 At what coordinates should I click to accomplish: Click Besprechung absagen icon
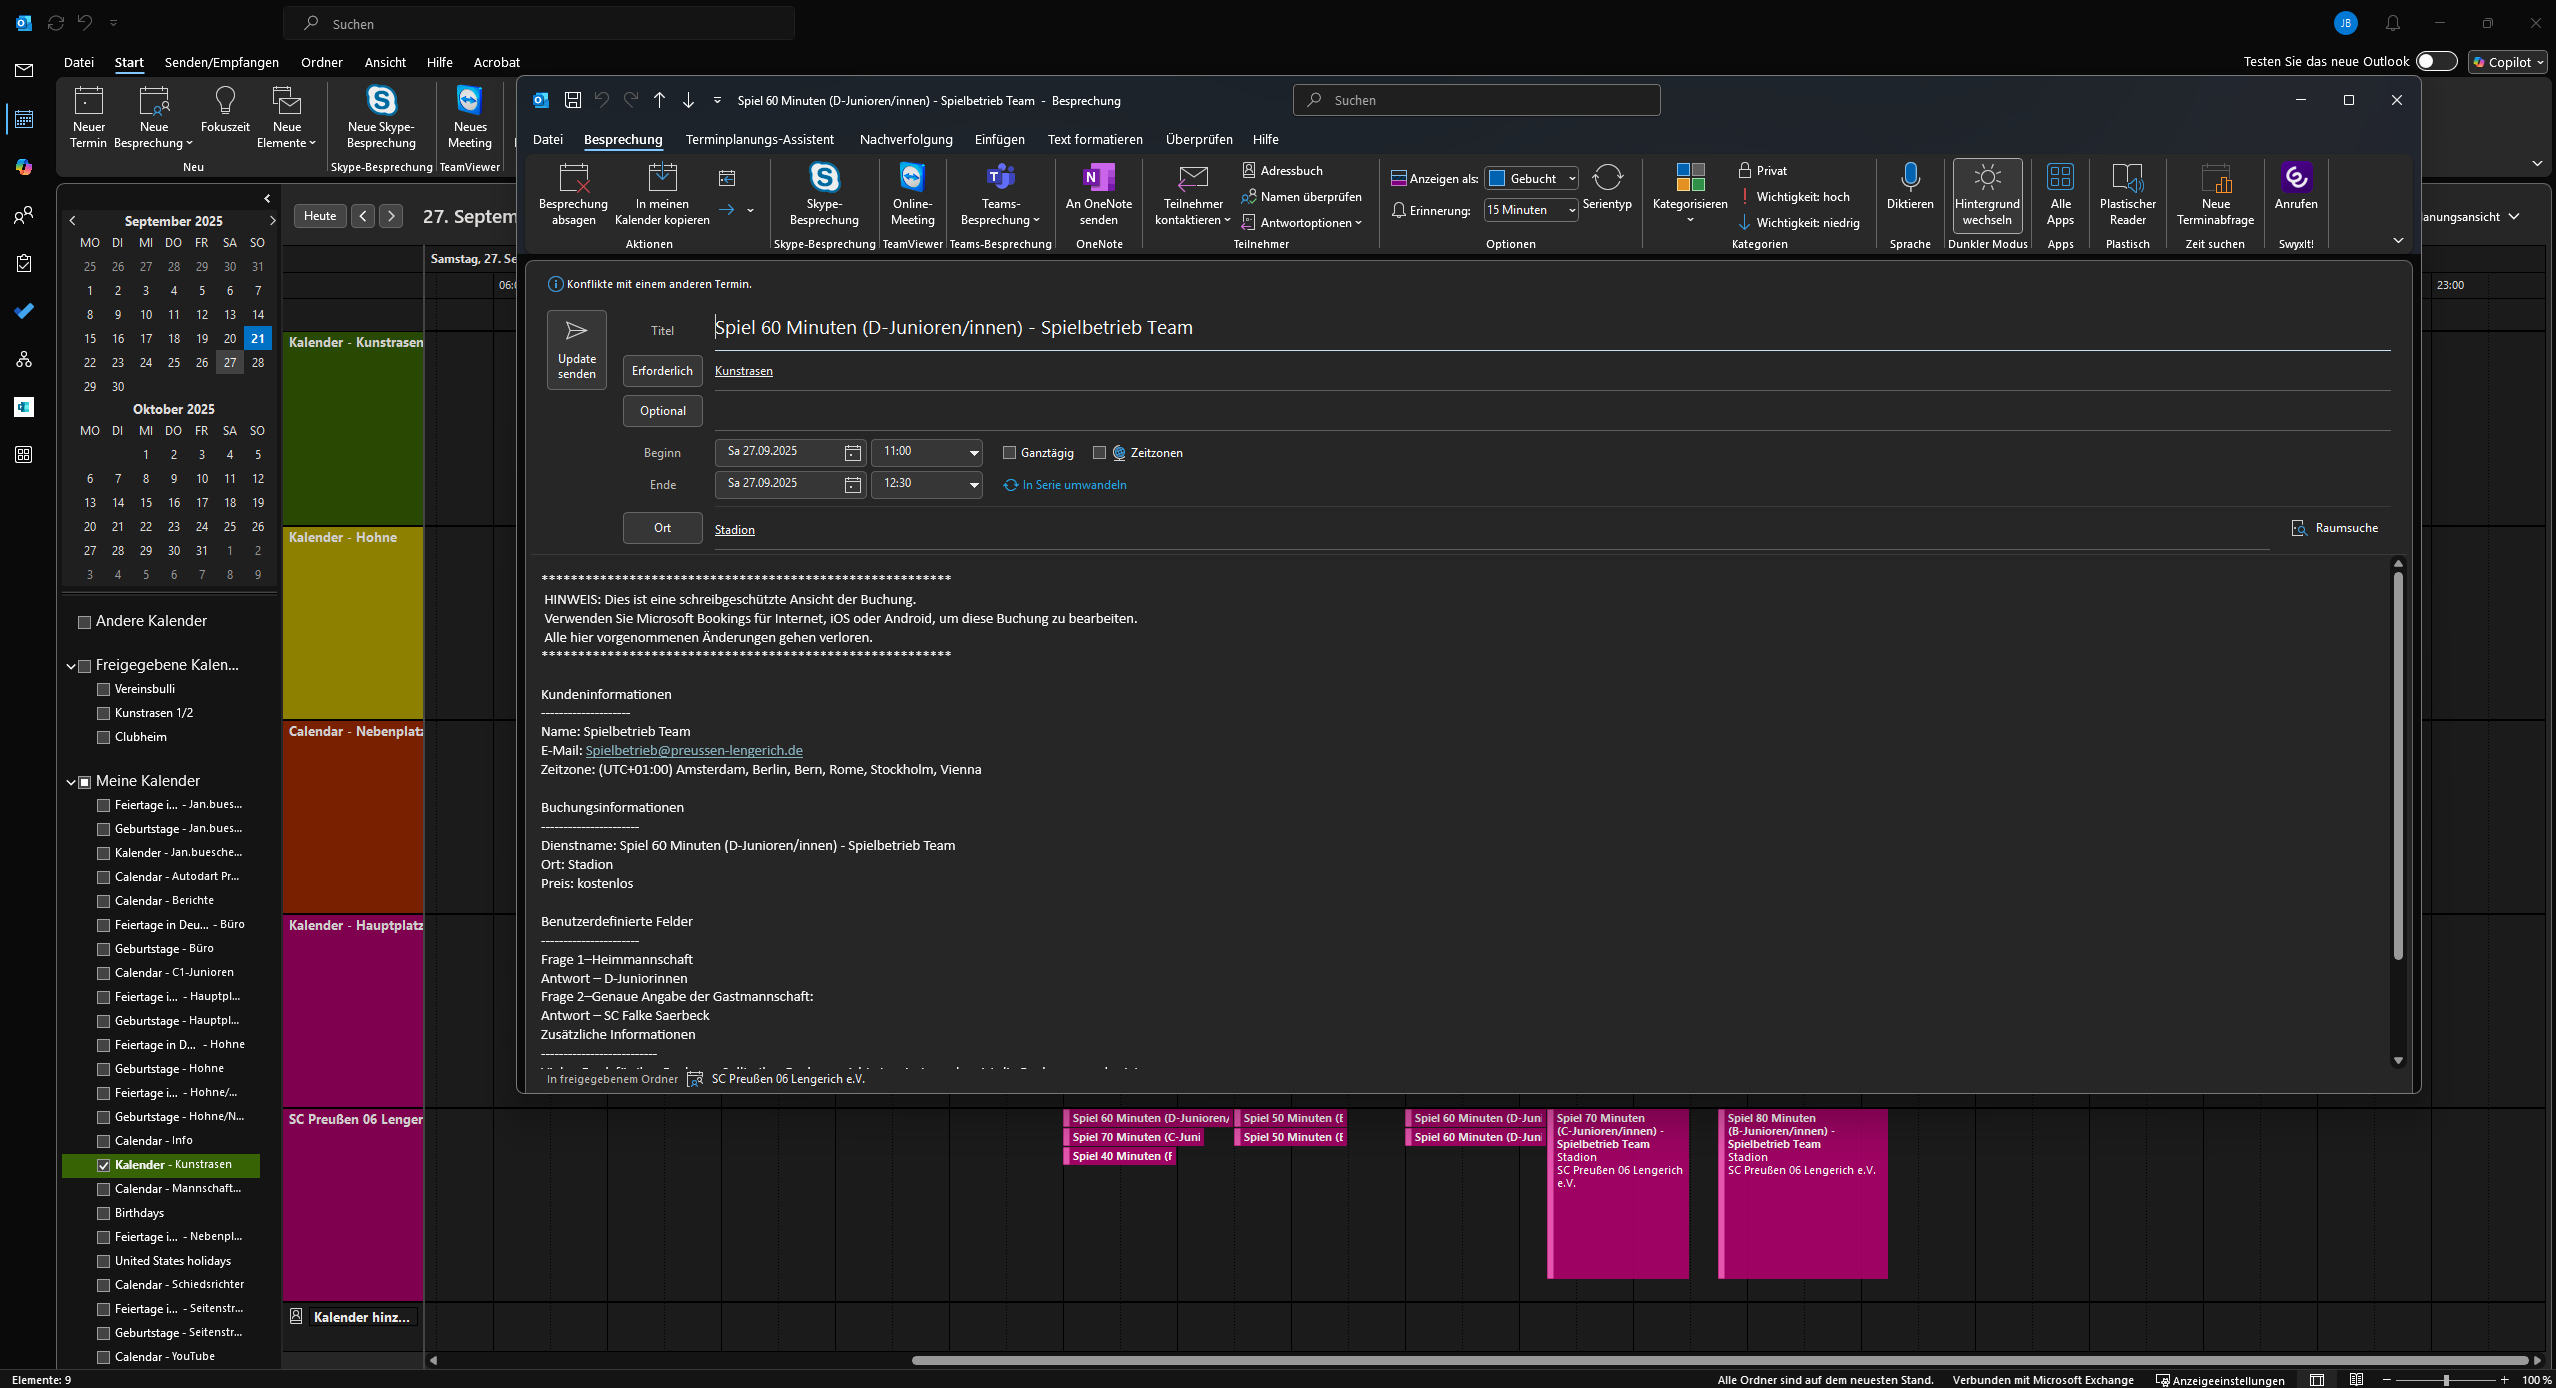[573, 180]
